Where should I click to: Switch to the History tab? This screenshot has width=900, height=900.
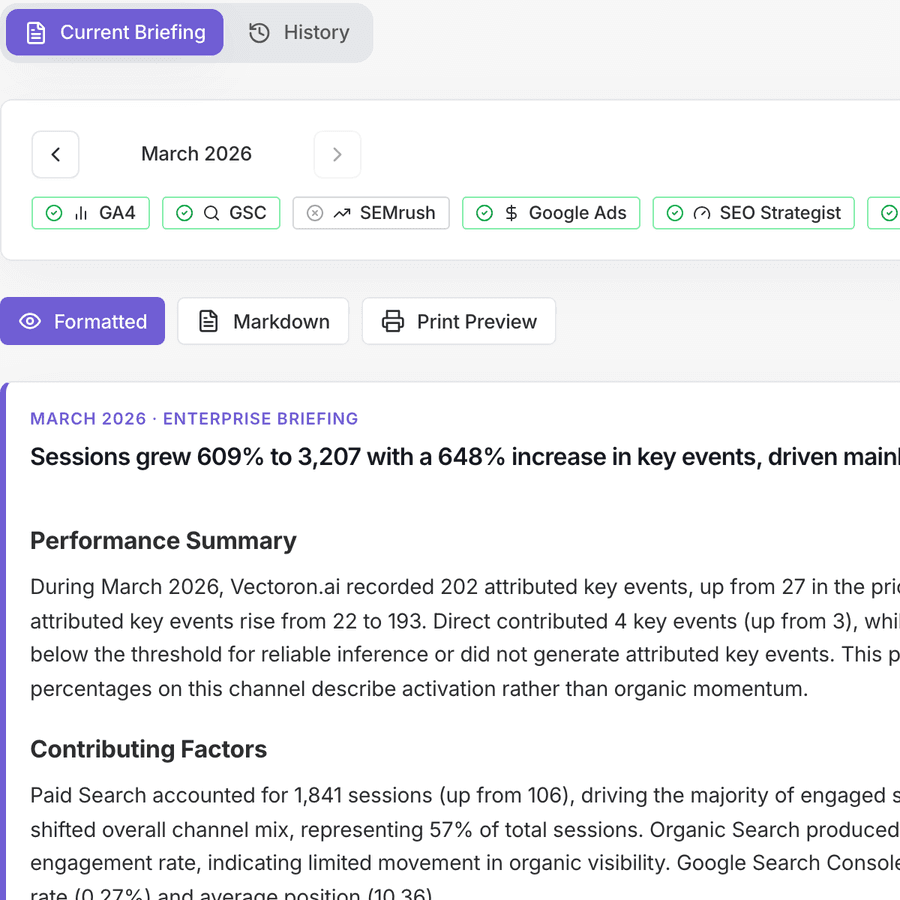pyautogui.click(x=298, y=32)
